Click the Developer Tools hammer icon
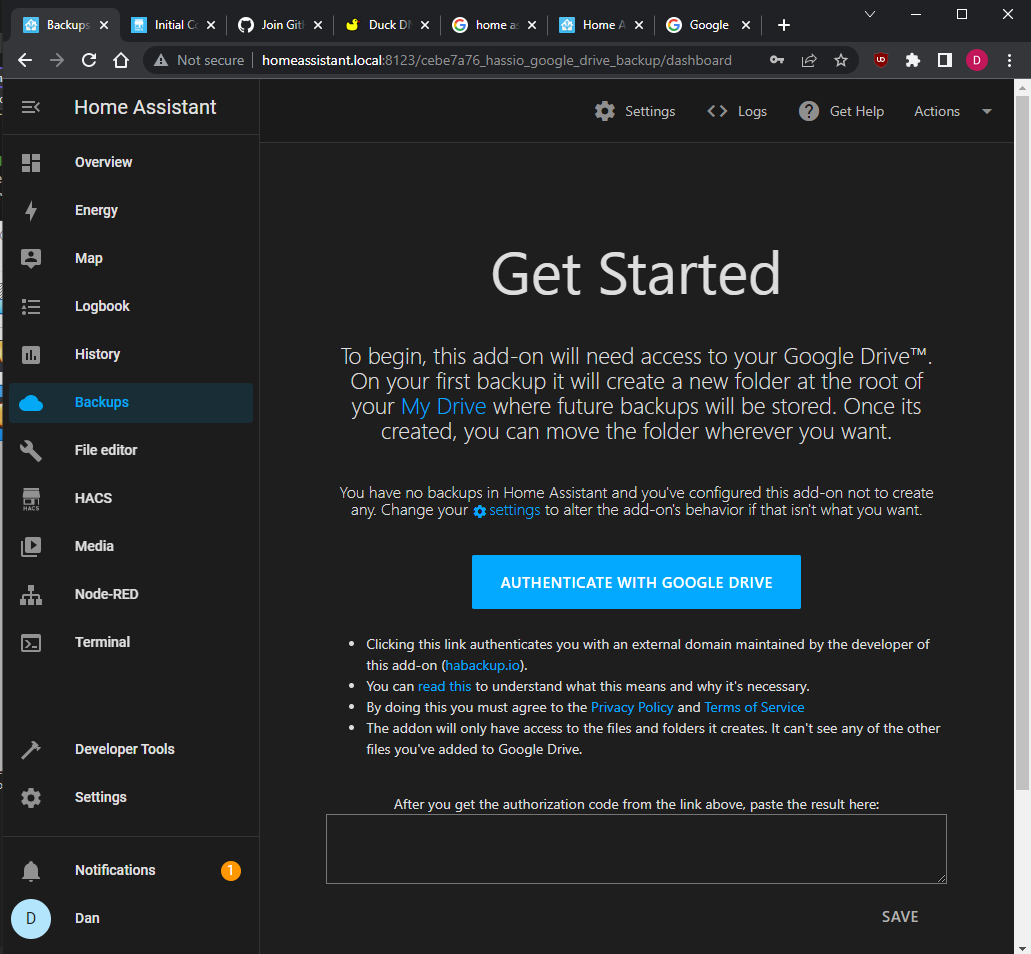Image resolution: width=1031 pixels, height=954 pixels. (31, 750)
